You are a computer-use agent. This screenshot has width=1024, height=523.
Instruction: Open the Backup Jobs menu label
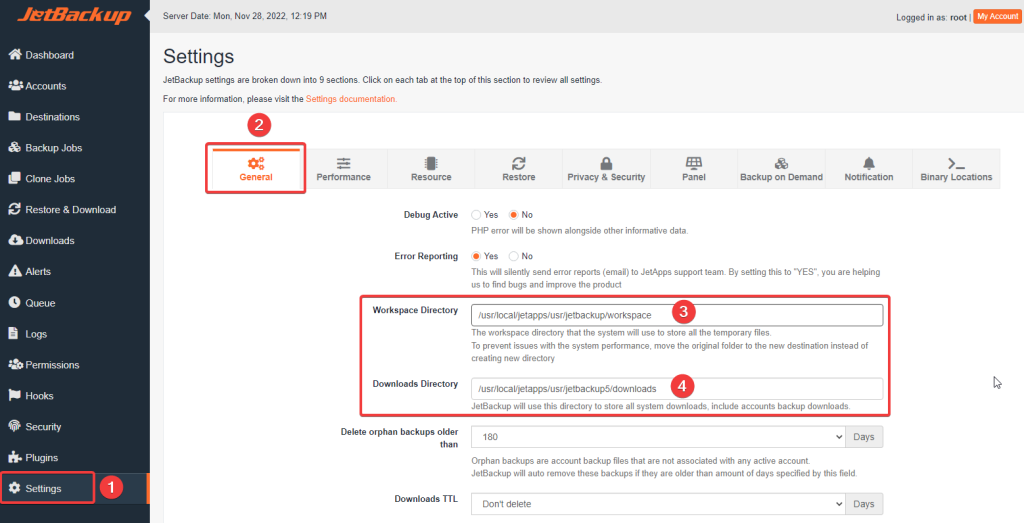54,148
